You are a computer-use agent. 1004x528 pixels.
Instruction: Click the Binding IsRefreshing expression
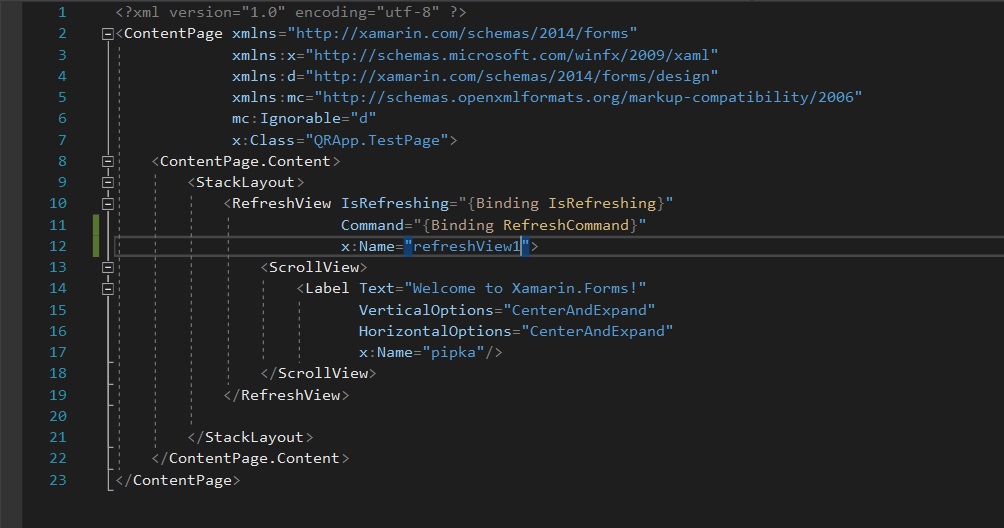[566, 204]
